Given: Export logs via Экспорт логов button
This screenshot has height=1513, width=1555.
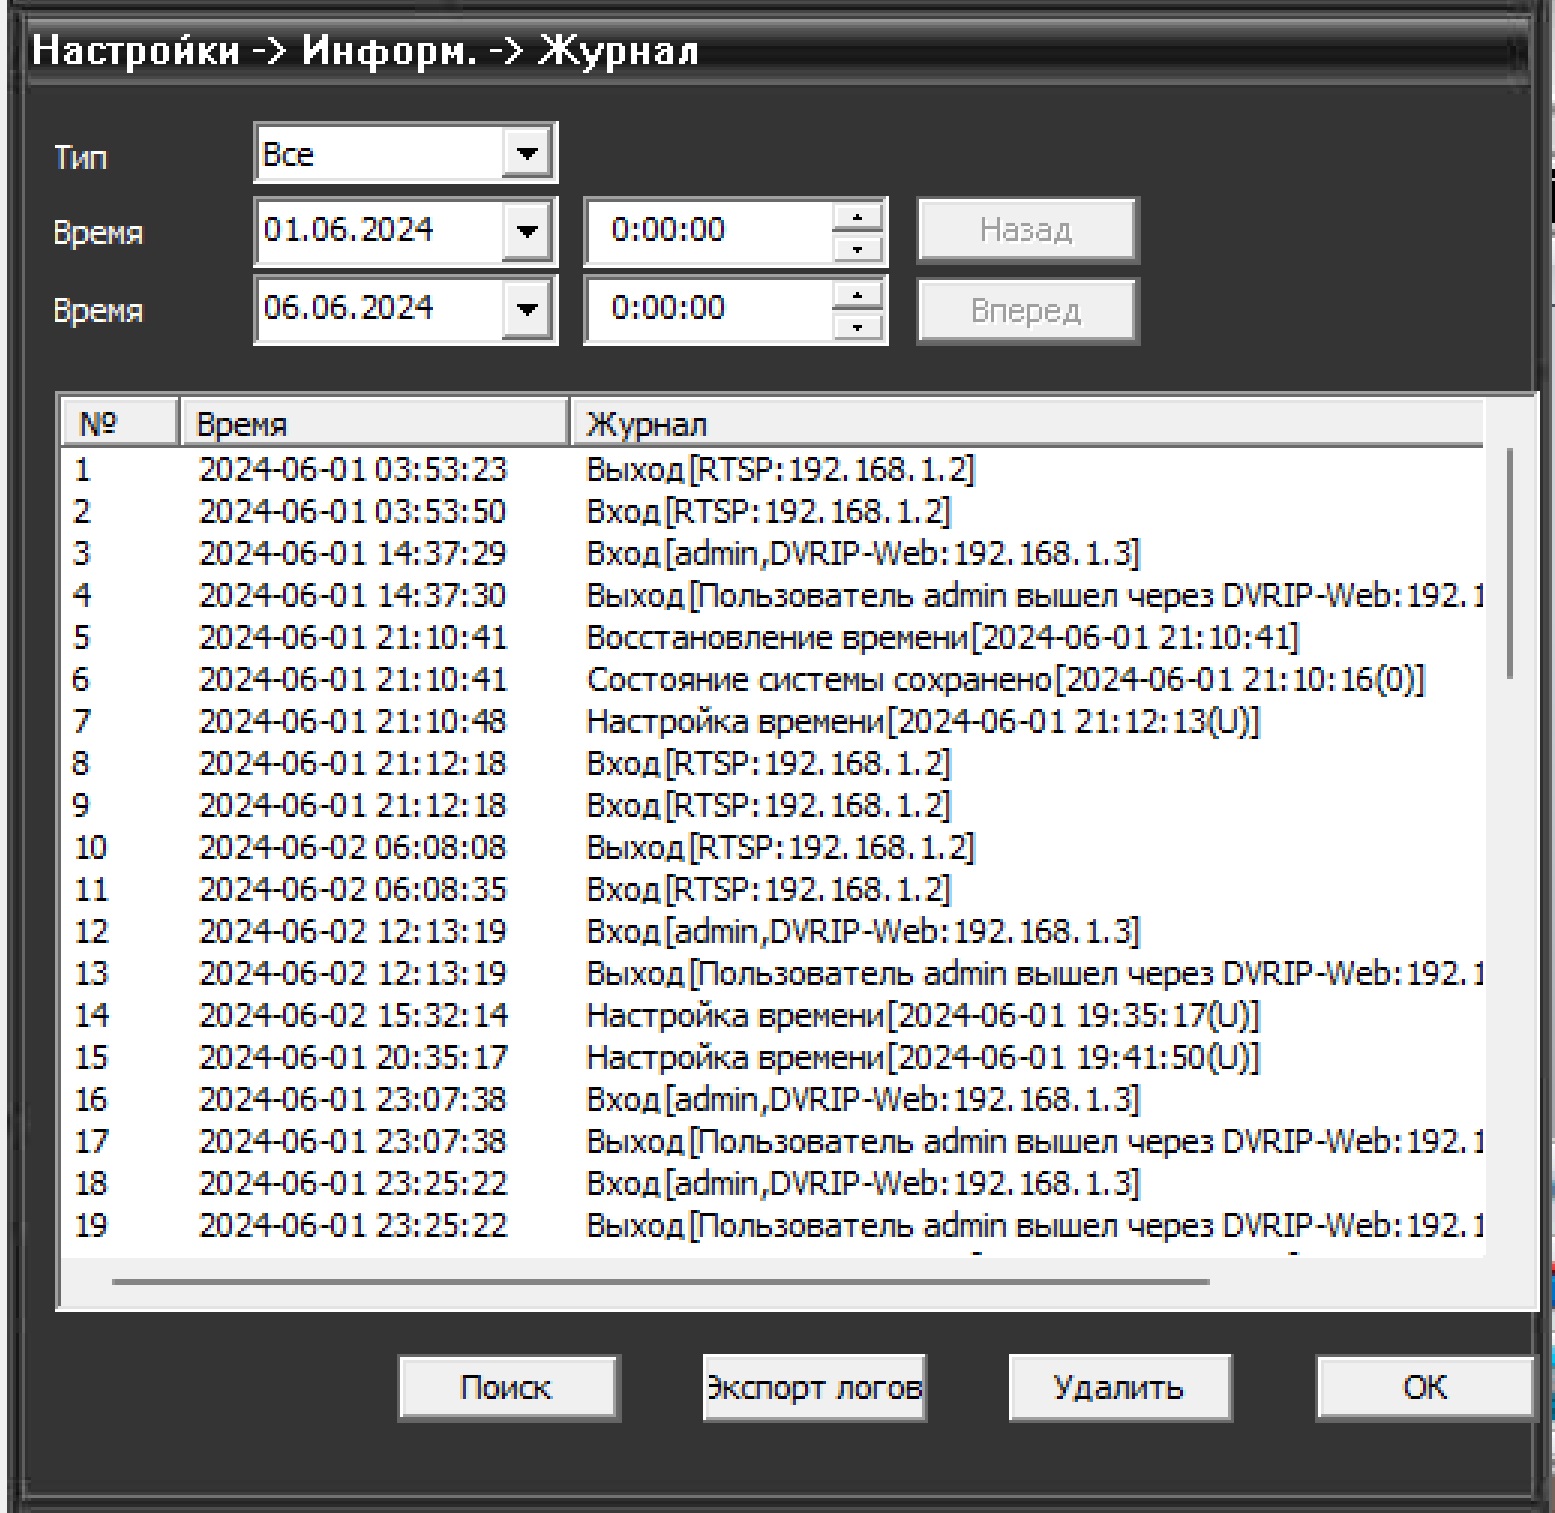Looking at the screenshot, I should (814, 1387).
